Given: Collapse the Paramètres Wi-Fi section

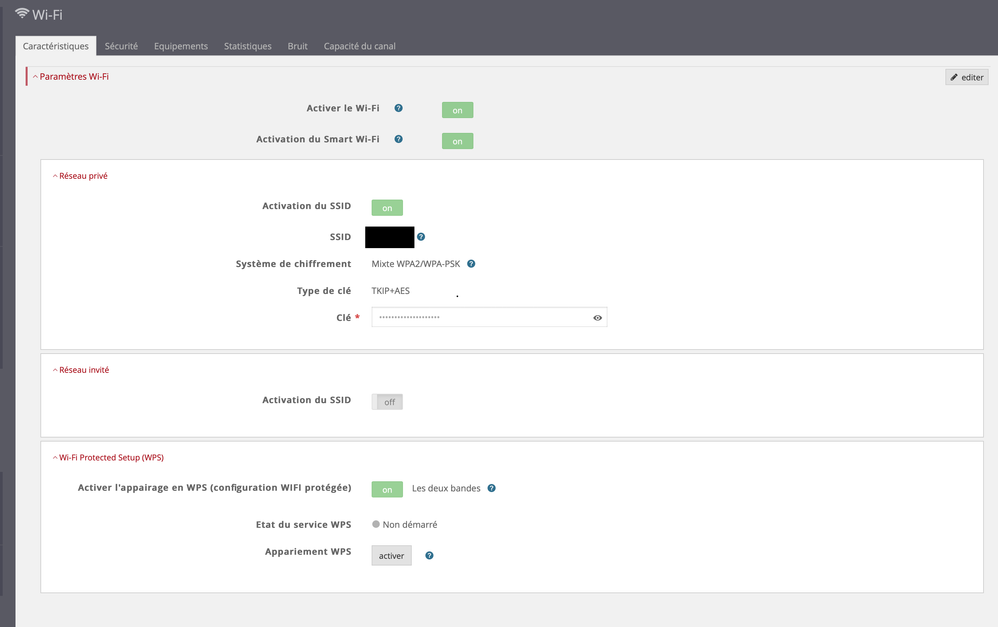Looking at the screenshot, I should click(71, 76).
